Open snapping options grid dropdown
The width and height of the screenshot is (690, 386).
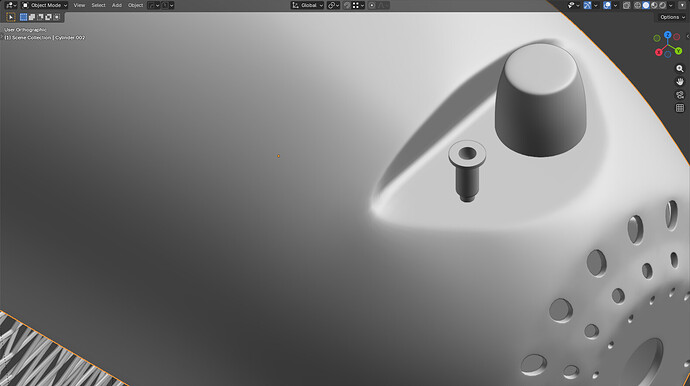tap(358, 5)
